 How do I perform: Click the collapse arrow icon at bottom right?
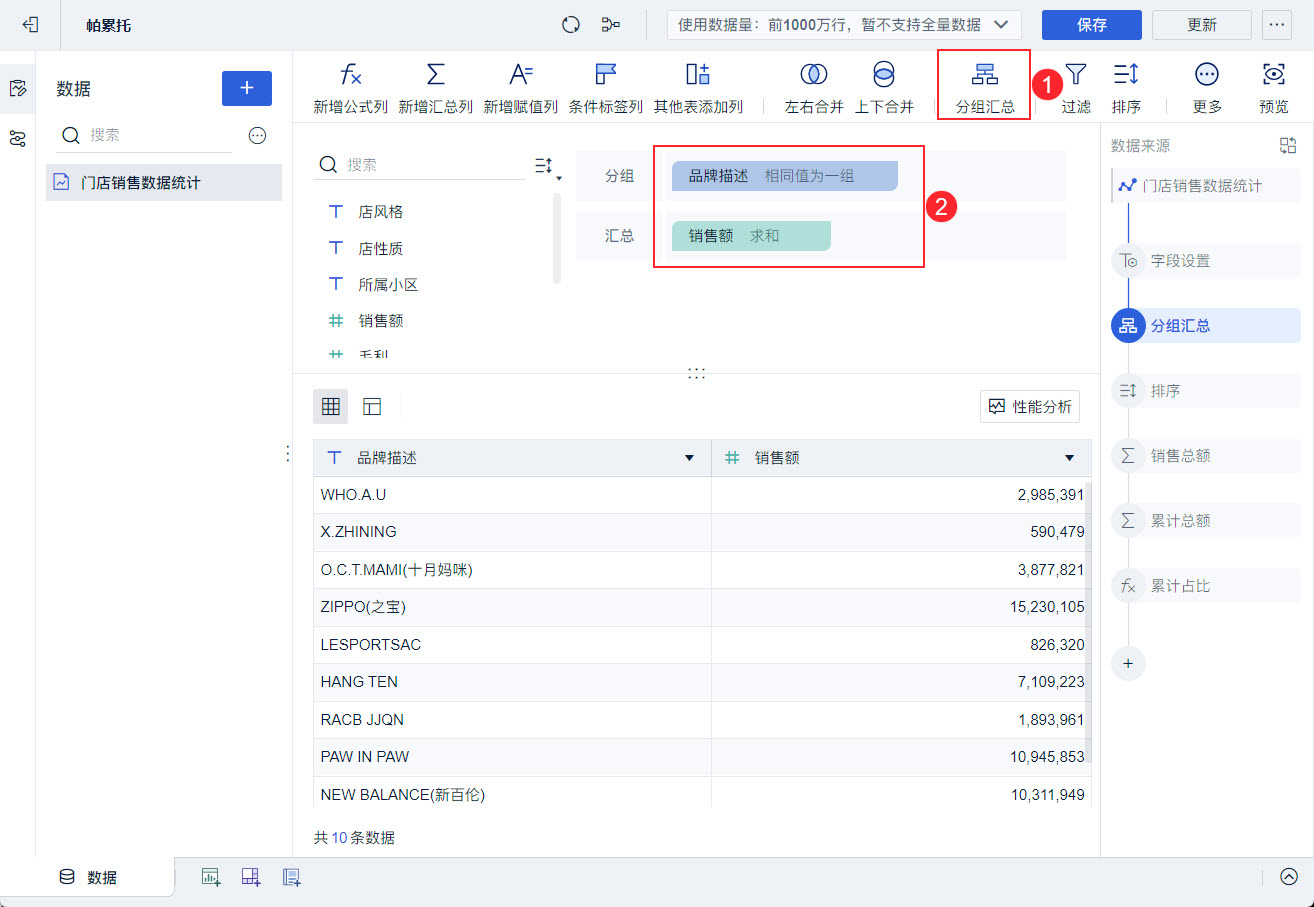1288,877
